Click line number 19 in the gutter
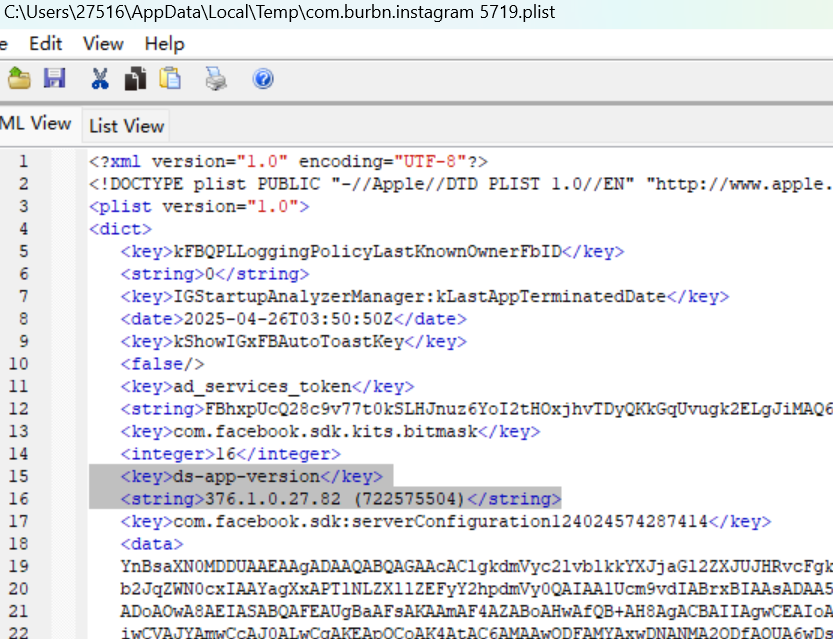Viewport: 833px width, 639px height. point(19,567)
